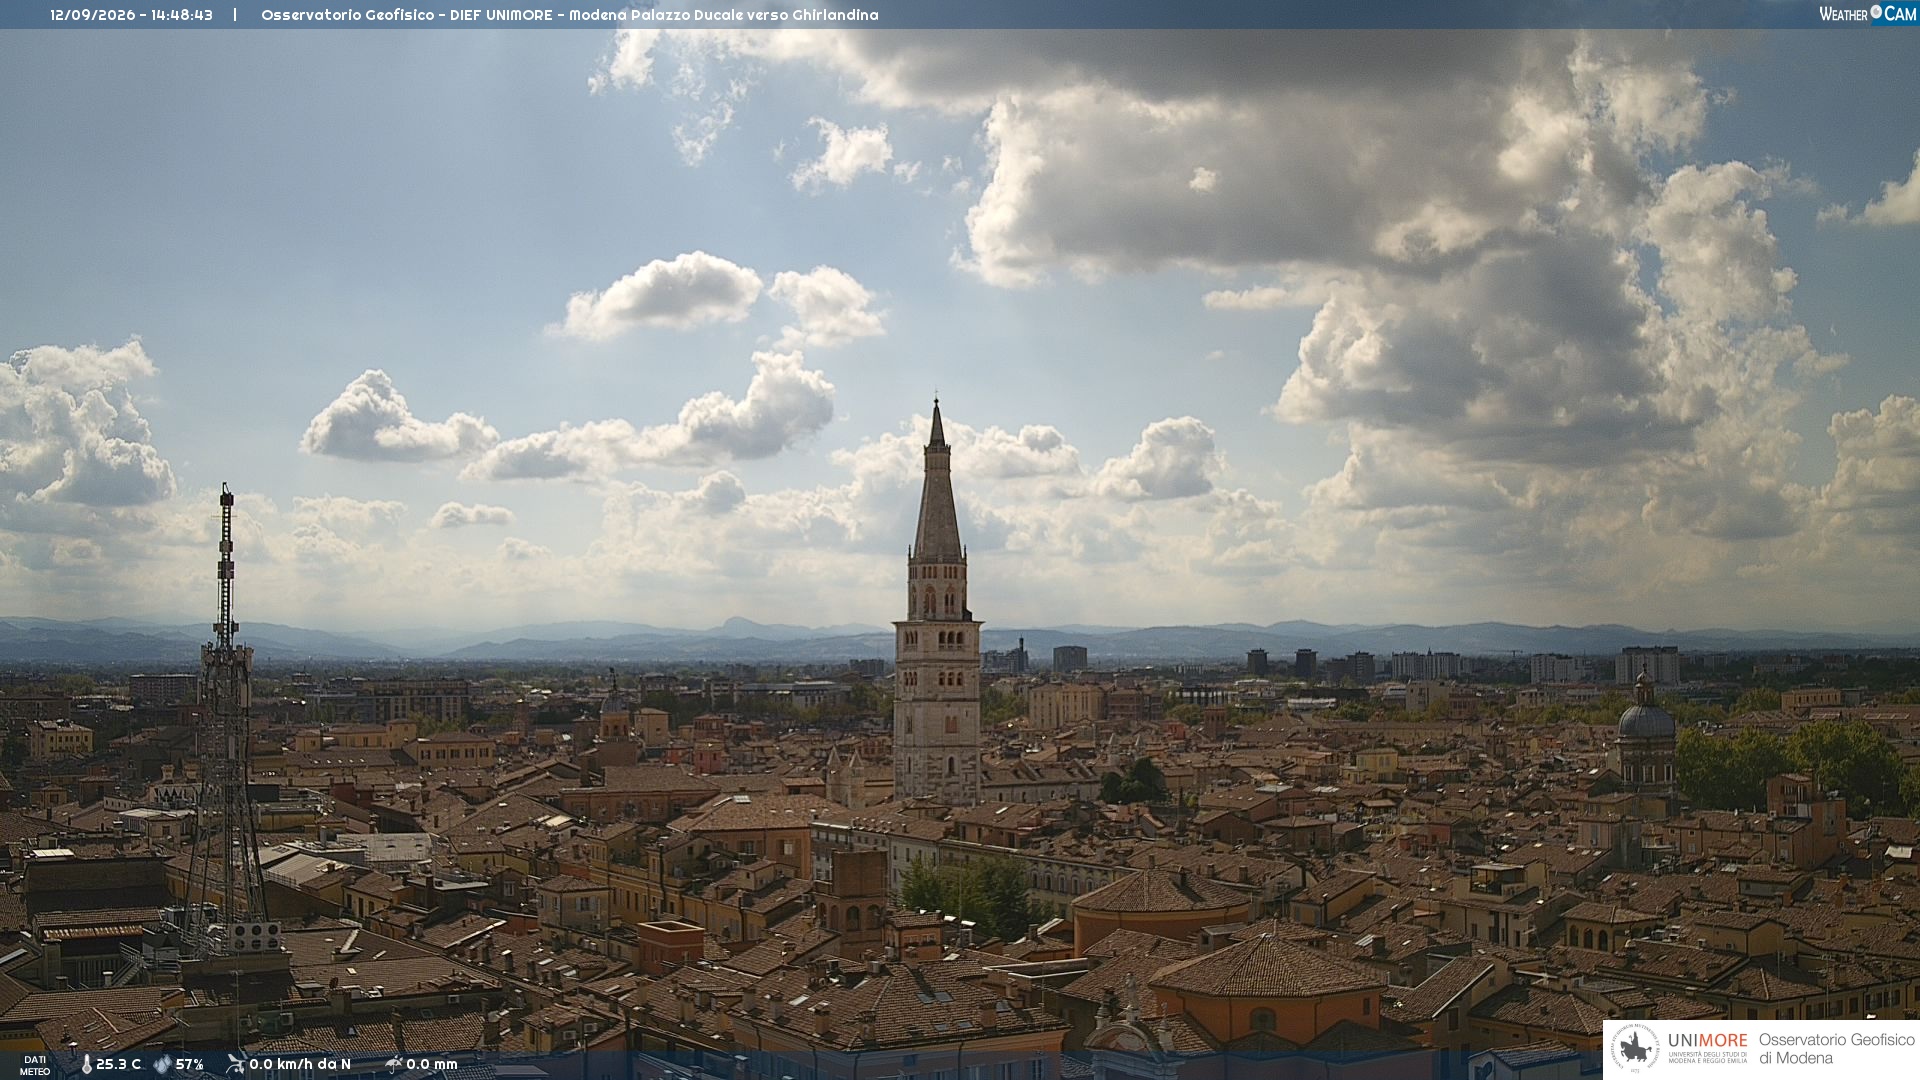
Task: Click the UNIMORE university name logo text
Action: (1707, 1041)
